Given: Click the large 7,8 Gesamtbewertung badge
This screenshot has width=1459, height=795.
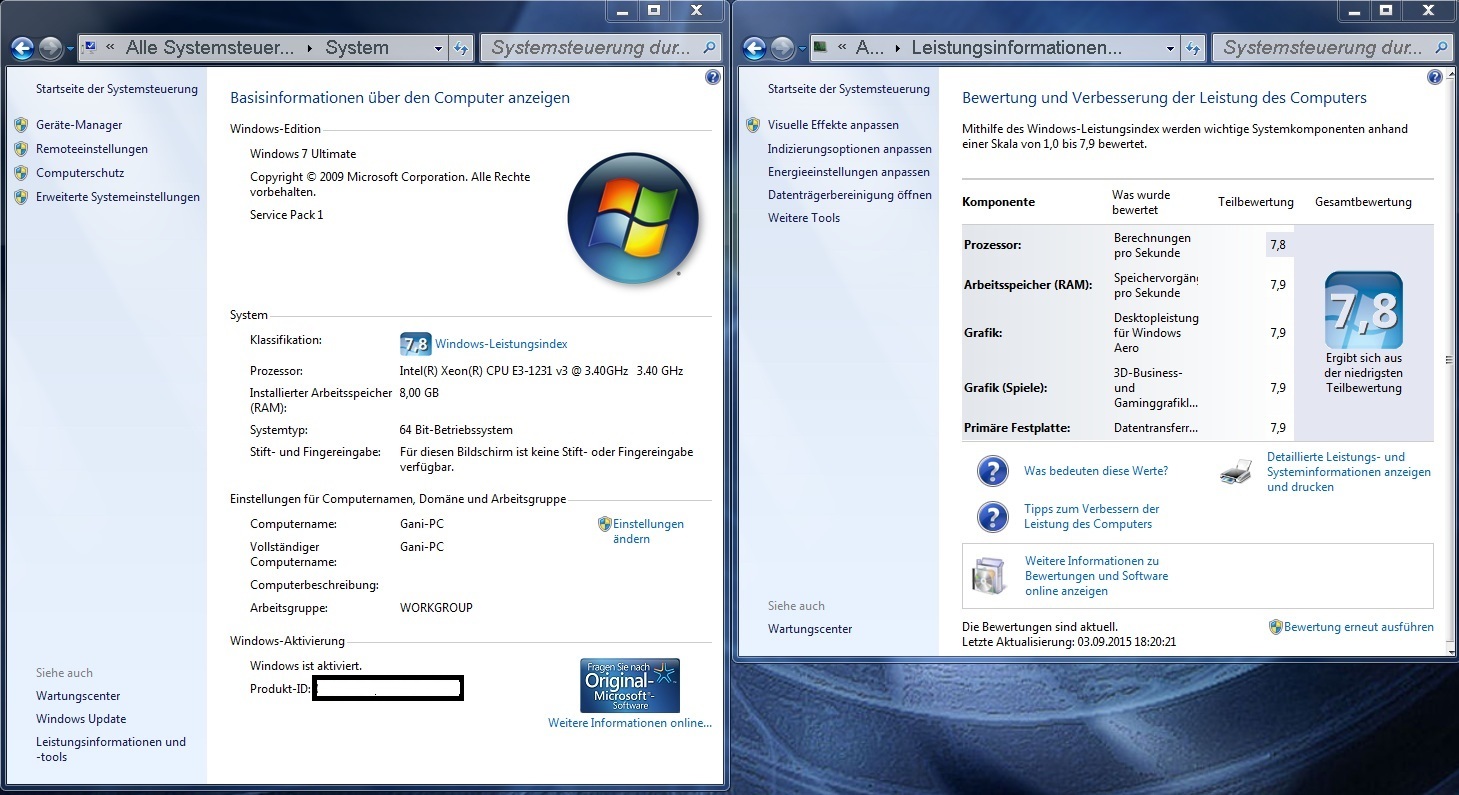Looking at the screenshot, I should click(1363, 310).
